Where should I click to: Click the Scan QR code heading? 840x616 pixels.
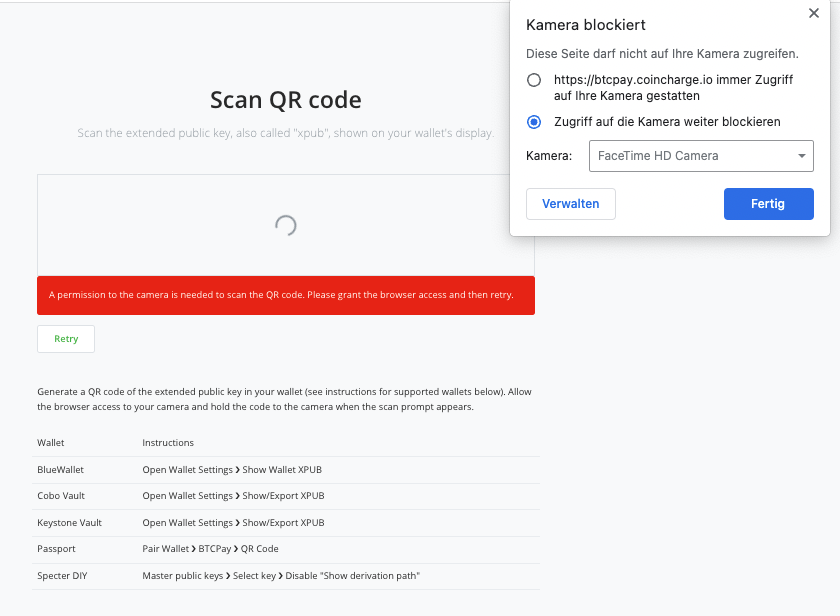(286, 100)
